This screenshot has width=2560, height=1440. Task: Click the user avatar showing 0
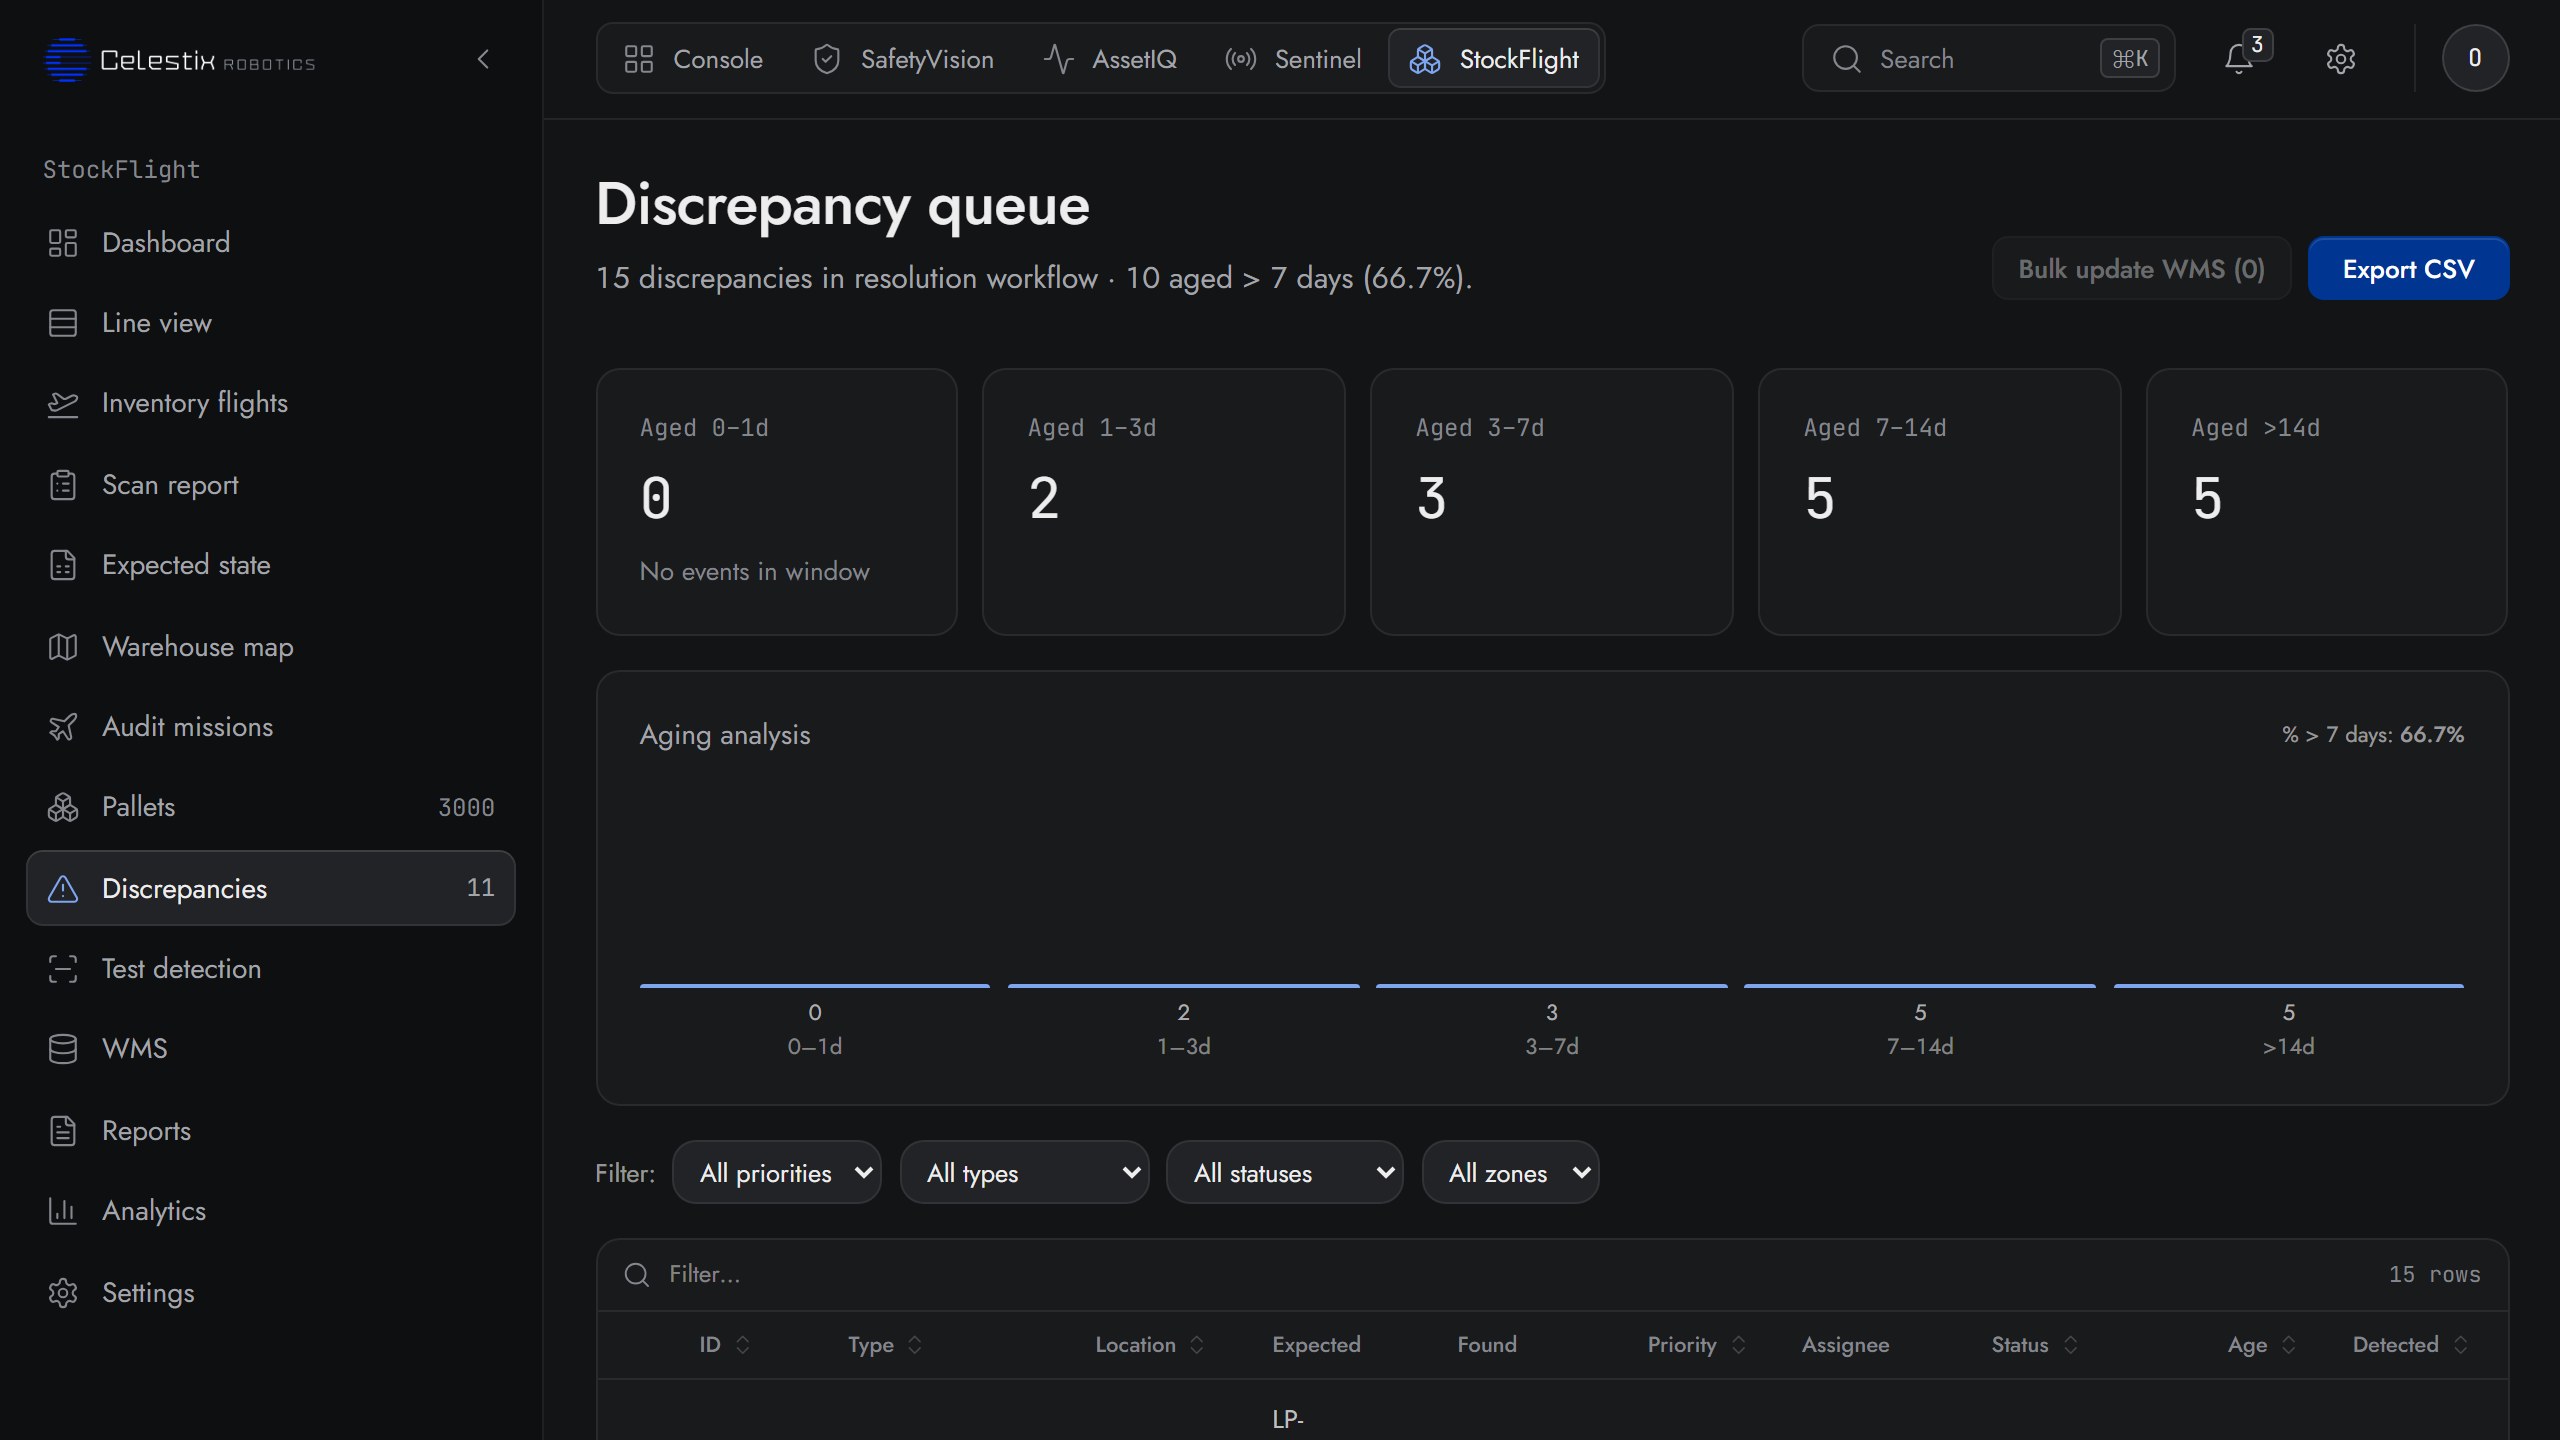pos(2474,58)
